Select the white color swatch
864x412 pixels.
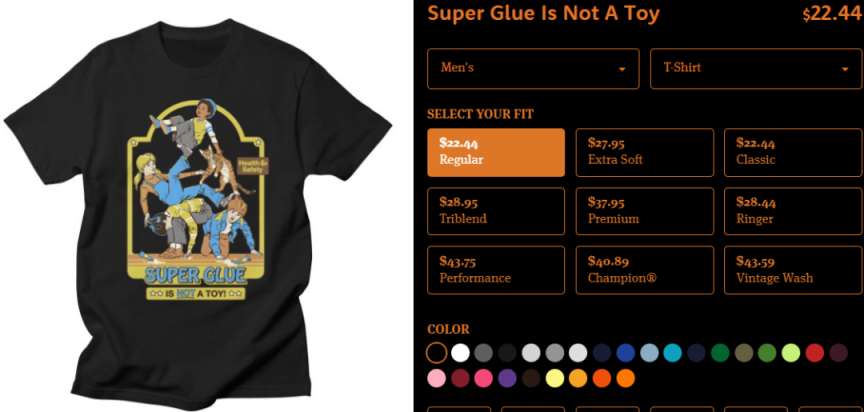pos(460,353)
